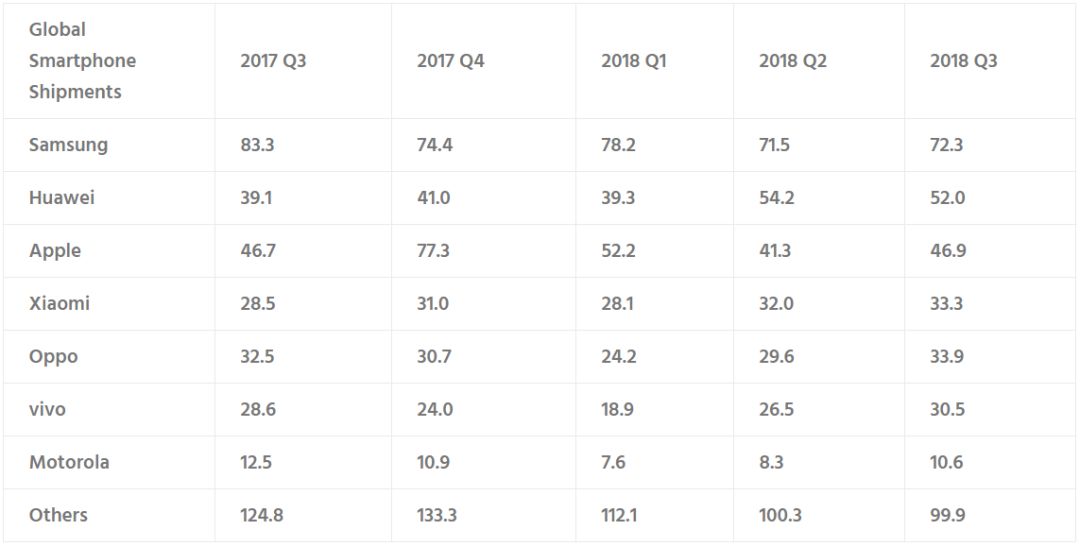Click the Motorola row label
The image size is (1080, 547).
point(69,462)
